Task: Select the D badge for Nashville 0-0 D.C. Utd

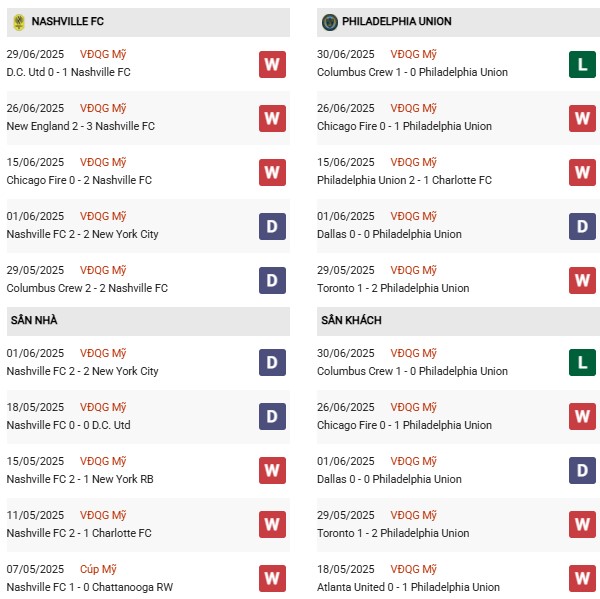Action: (x=272, y=417)
